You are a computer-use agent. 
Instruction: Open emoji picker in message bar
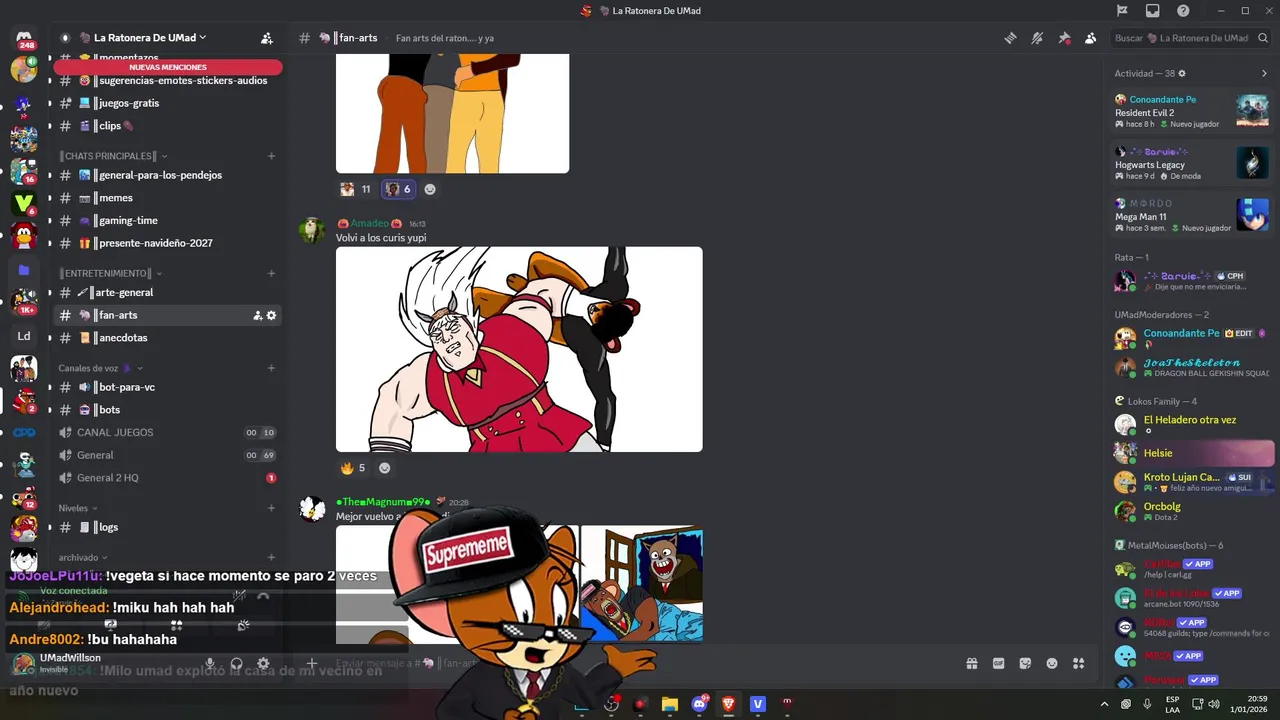pos(1052,663)
